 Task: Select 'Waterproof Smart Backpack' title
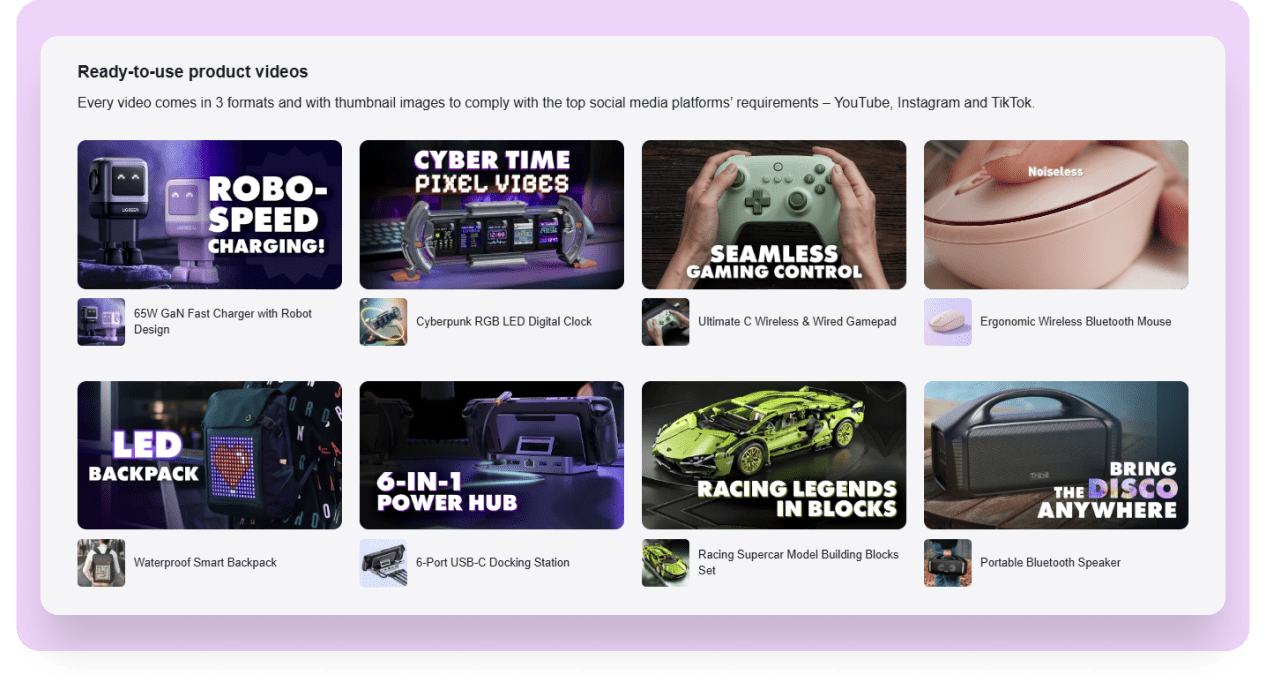click(x=205, y=563)
